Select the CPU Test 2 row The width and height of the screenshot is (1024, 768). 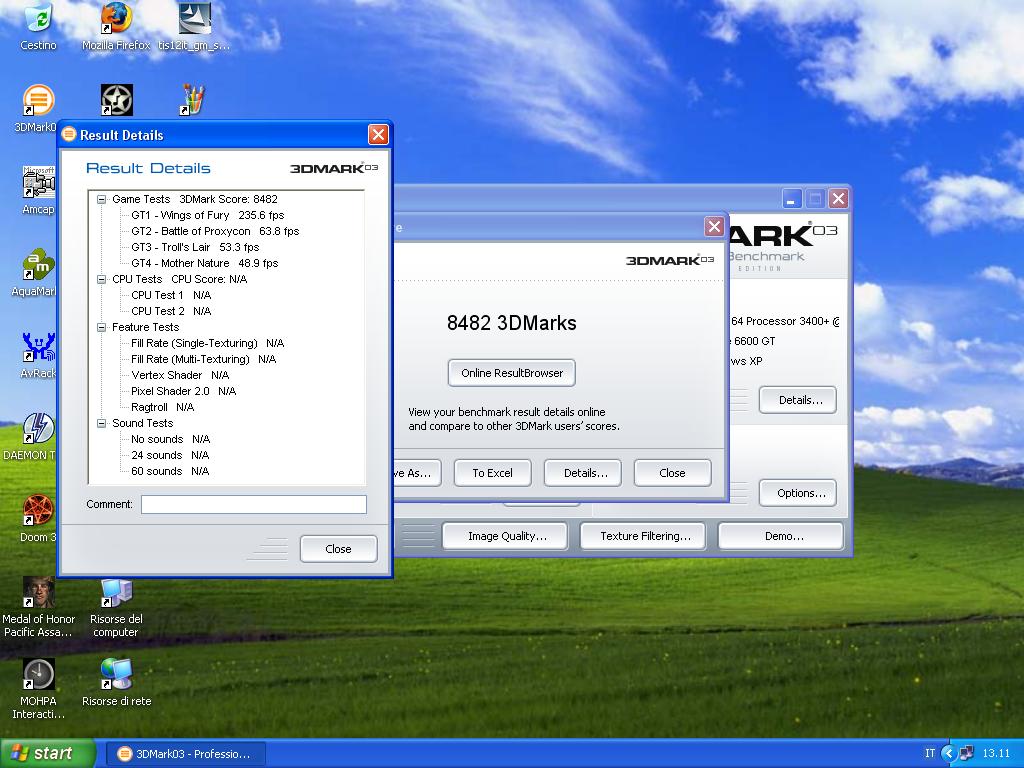point(171,311)
